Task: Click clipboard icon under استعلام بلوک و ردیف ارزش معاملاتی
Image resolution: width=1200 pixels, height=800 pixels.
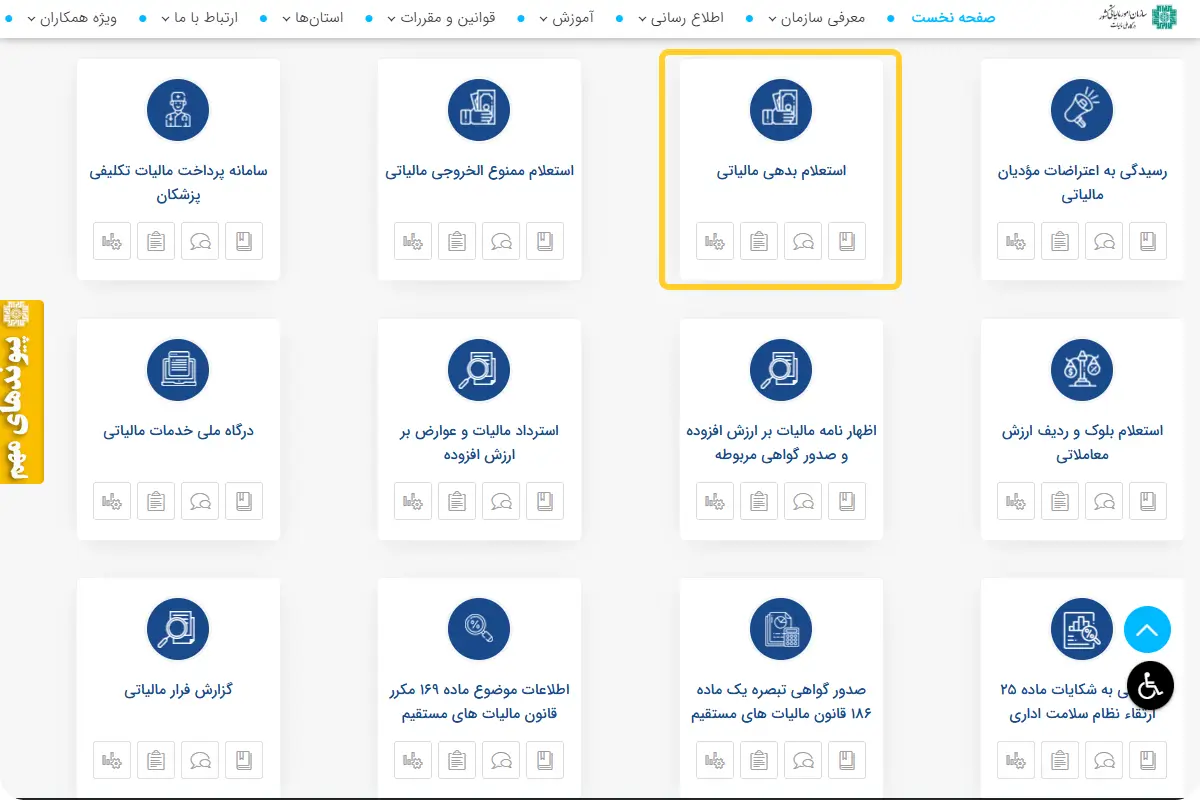Action: [x=1060, y=501]
